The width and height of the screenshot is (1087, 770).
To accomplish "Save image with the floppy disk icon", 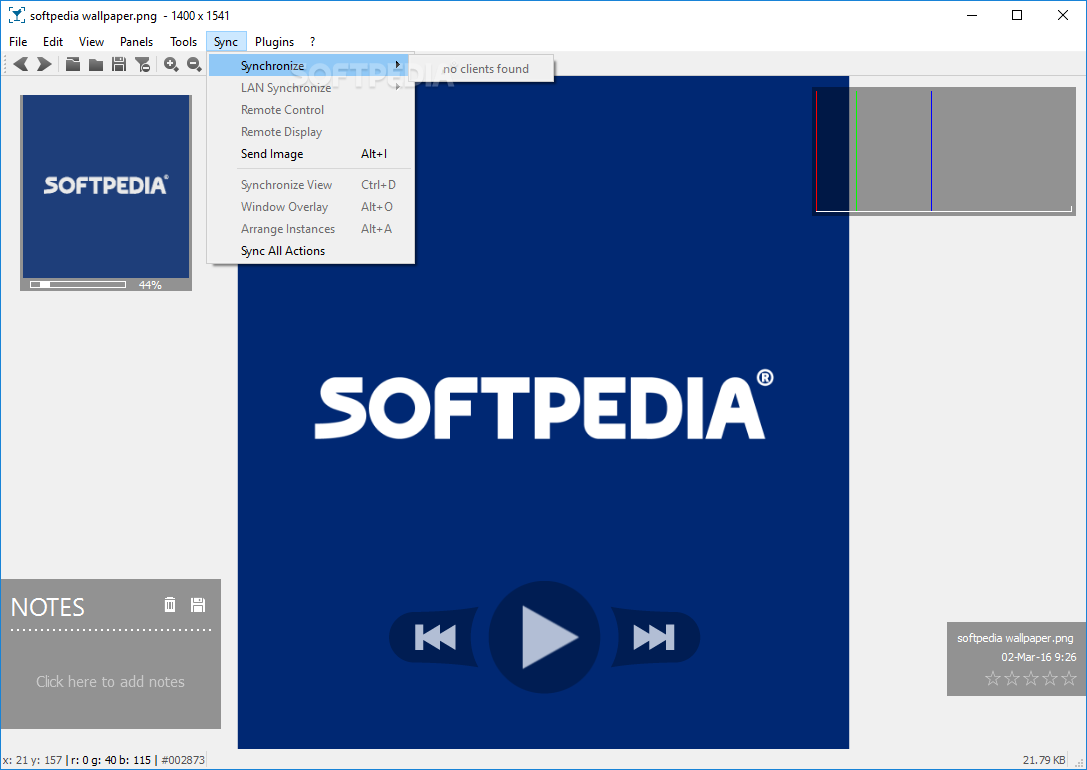I will point(119,64).
